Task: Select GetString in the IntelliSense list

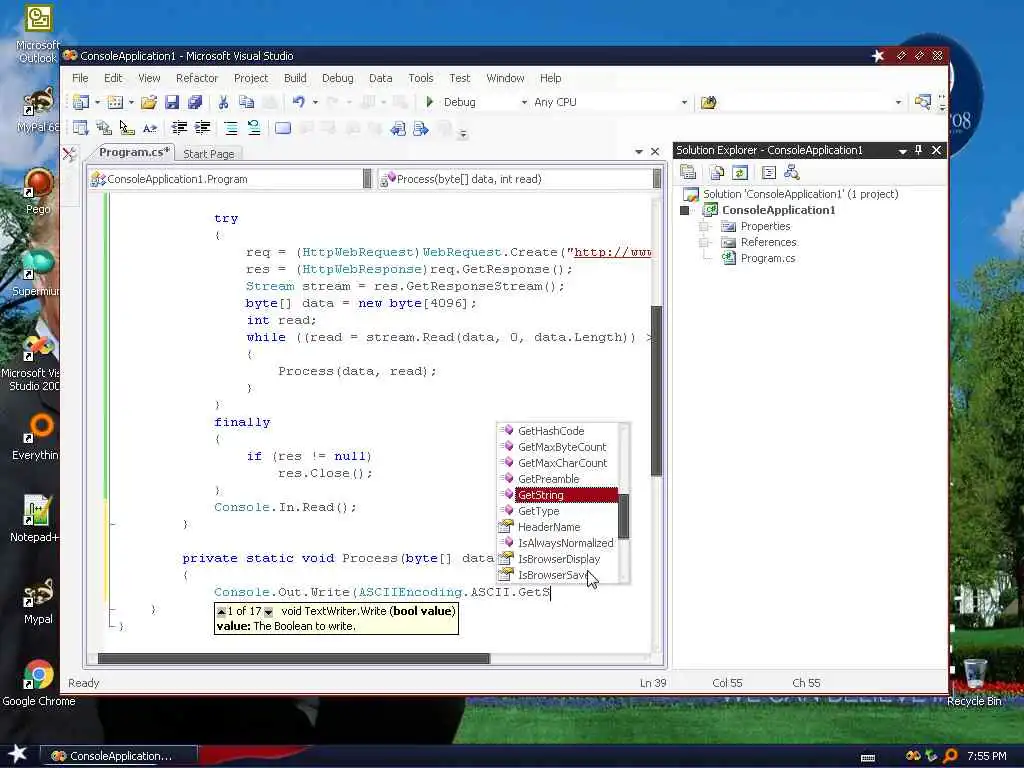Action: click(x=566, y=495)
